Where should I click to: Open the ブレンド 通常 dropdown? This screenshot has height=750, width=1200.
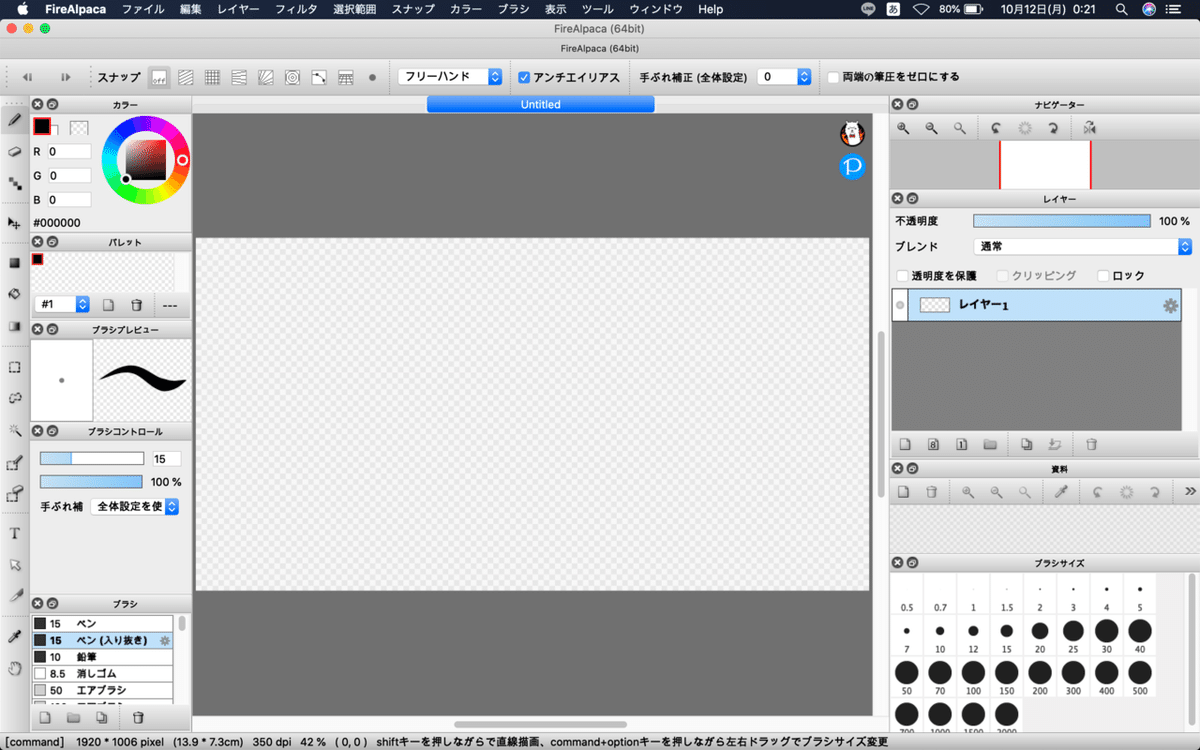point(1083,246)
